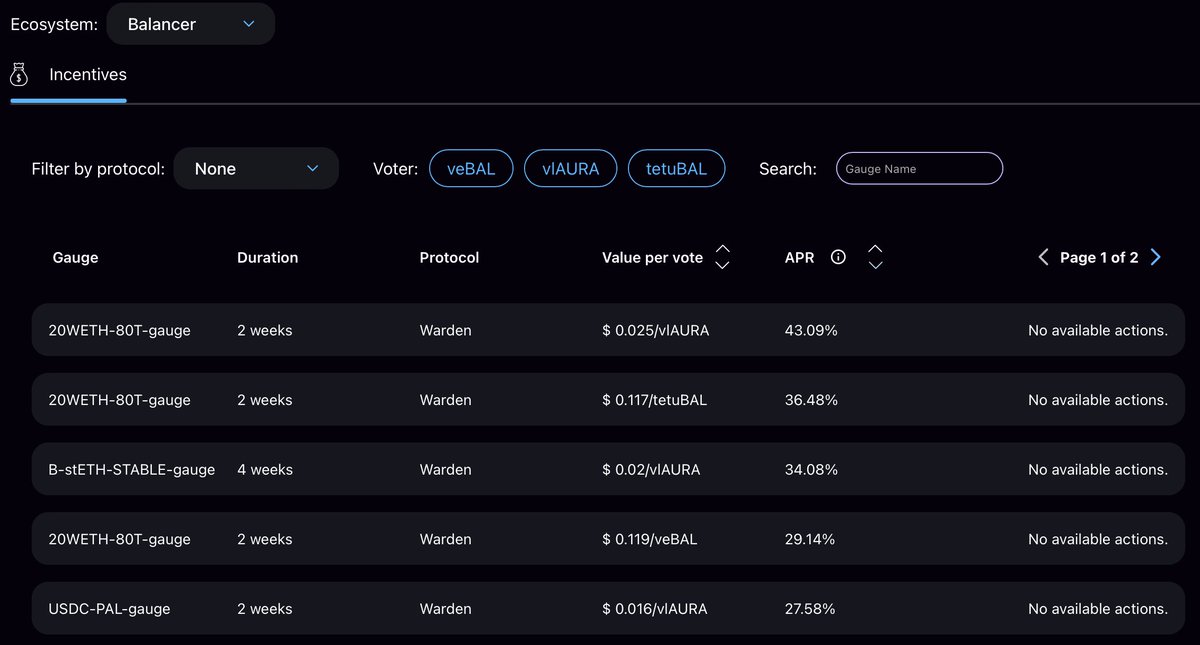Go to next page with right arrow
1200x645 pixels.
pos(1156,257)
